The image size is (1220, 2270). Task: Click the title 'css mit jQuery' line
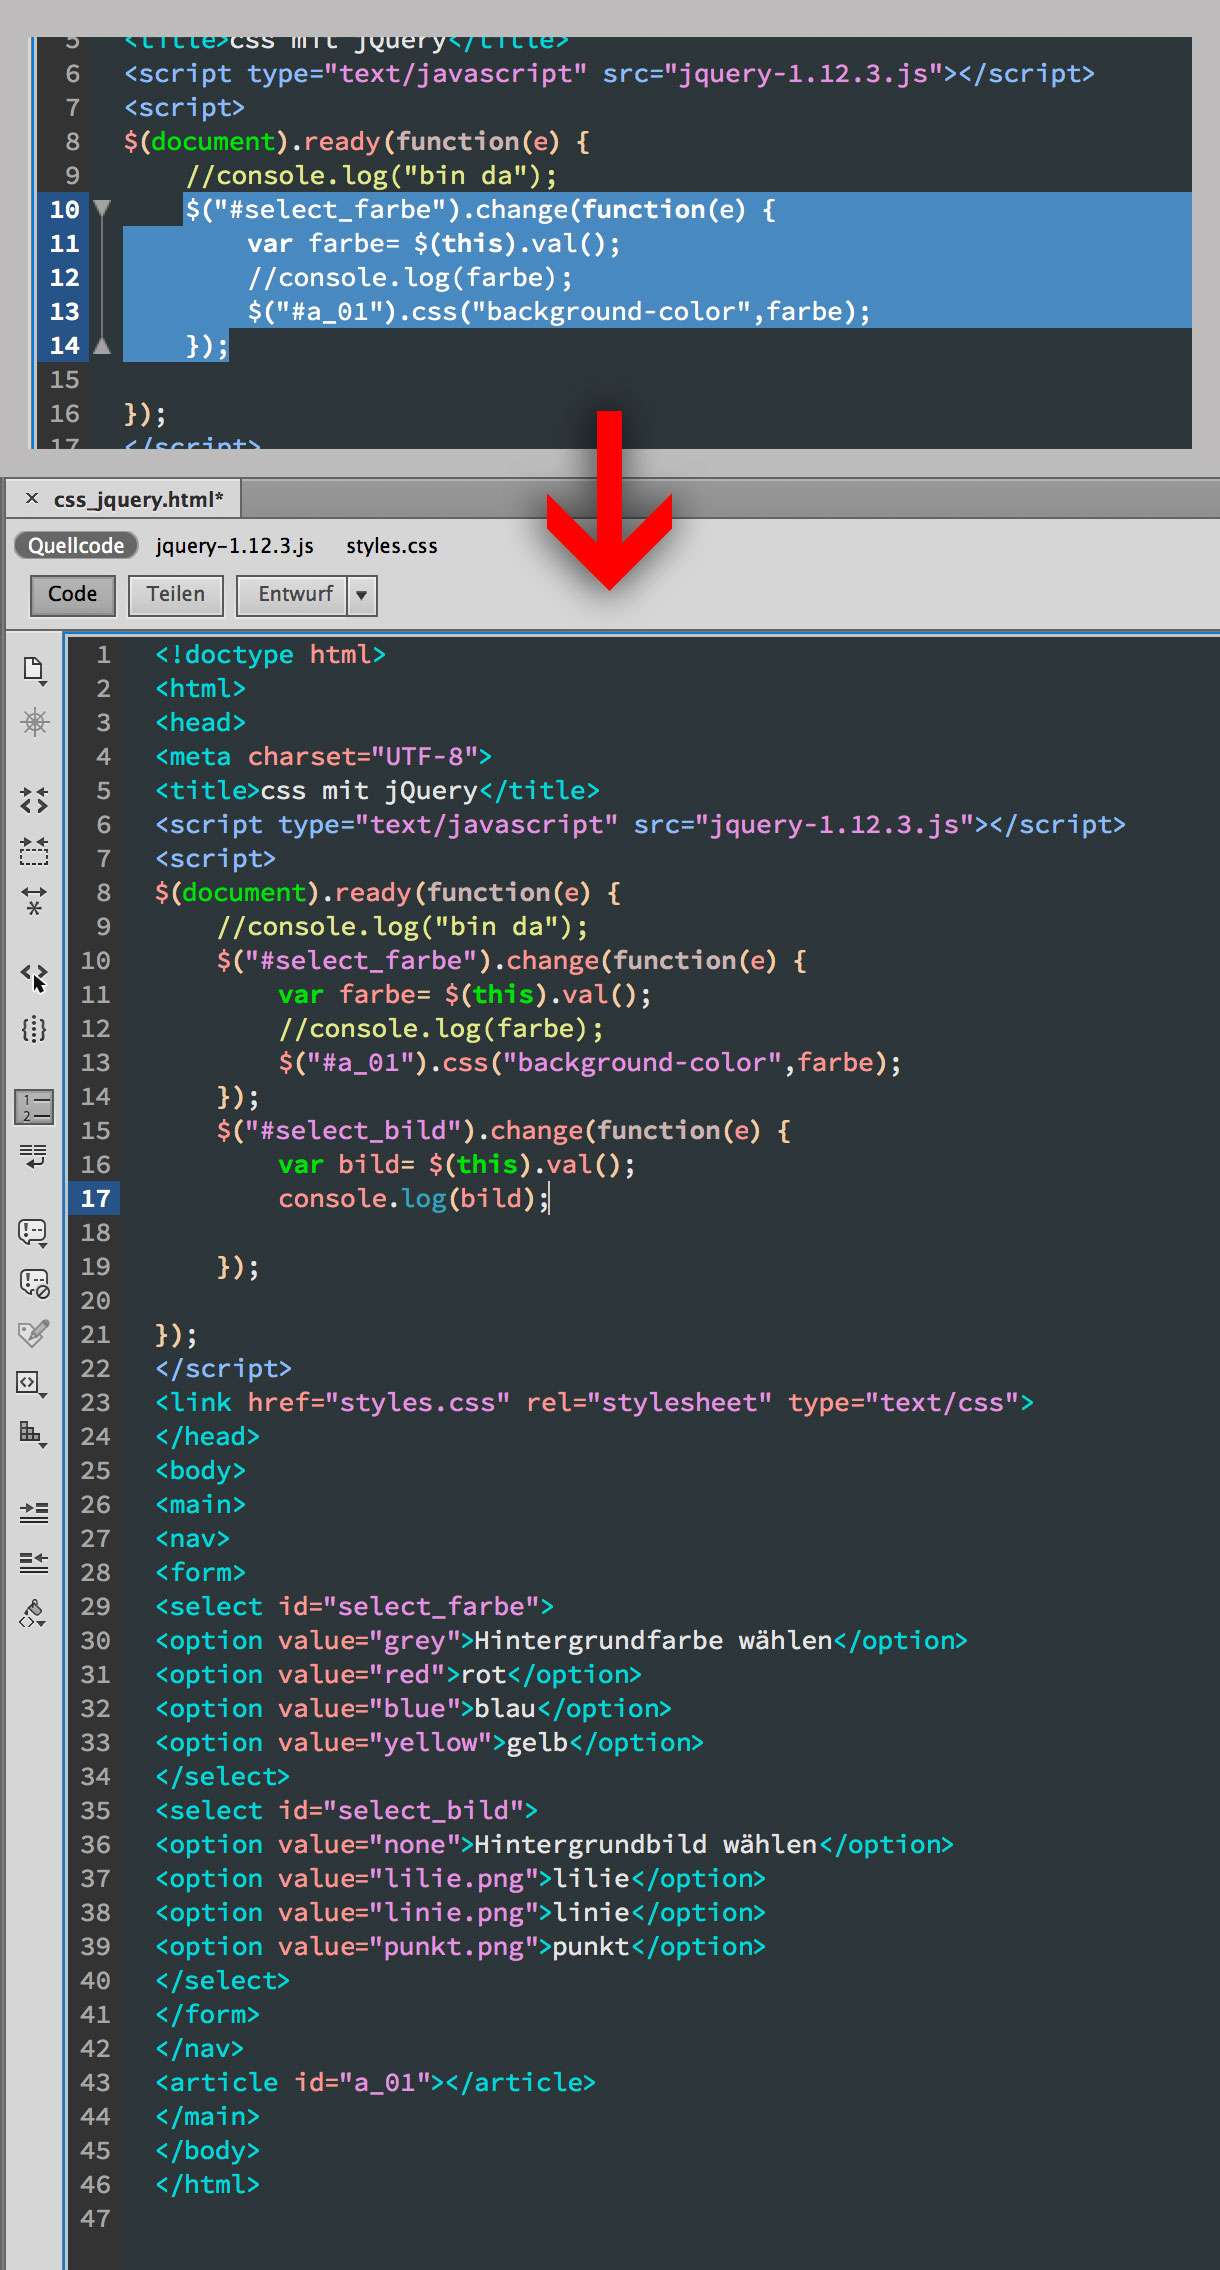click(x=377, y=790)
